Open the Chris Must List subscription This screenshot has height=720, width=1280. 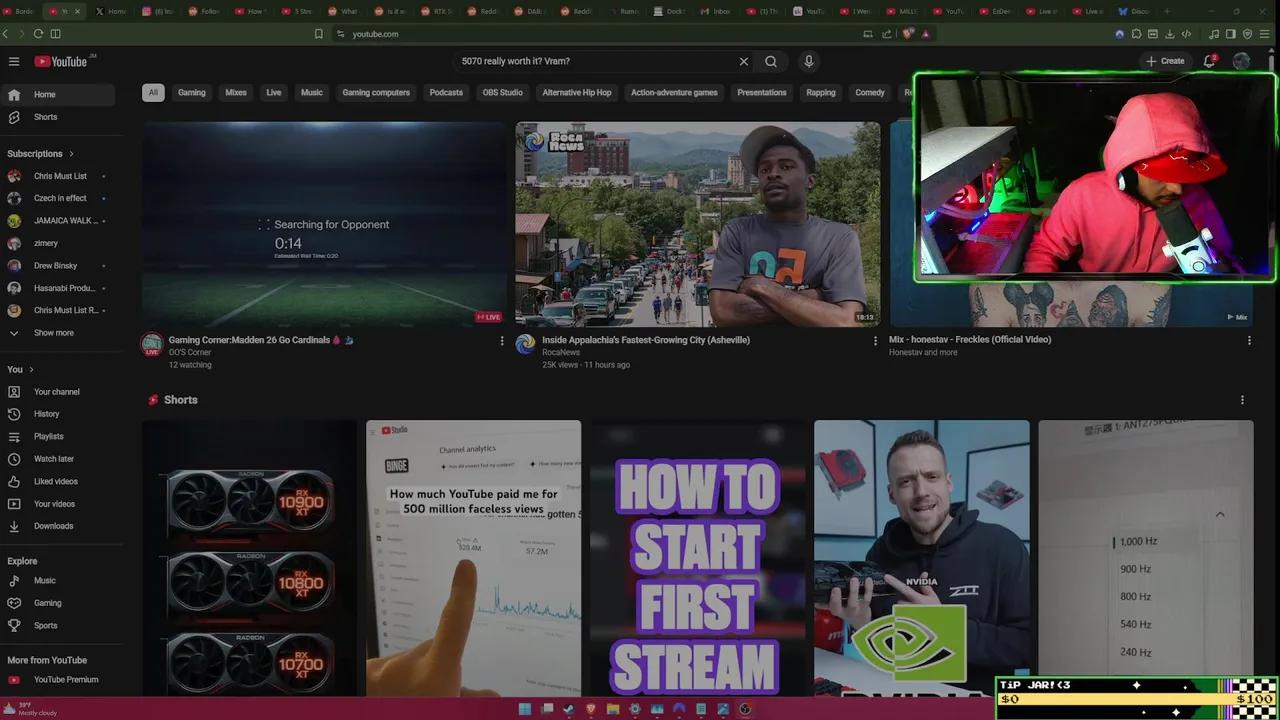(58, 176)
